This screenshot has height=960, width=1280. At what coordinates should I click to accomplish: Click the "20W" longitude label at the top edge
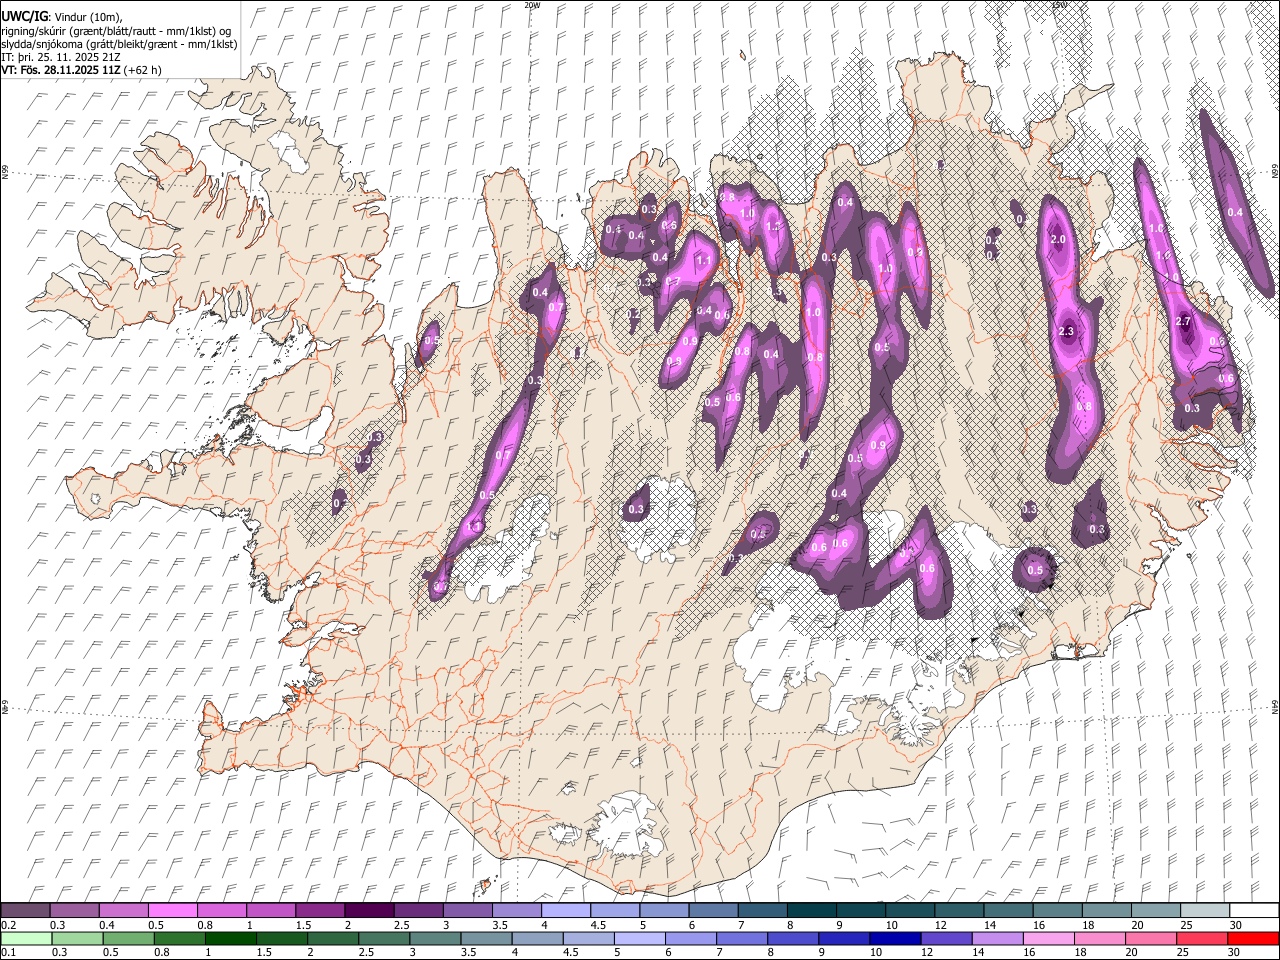(x=532, y=5)
